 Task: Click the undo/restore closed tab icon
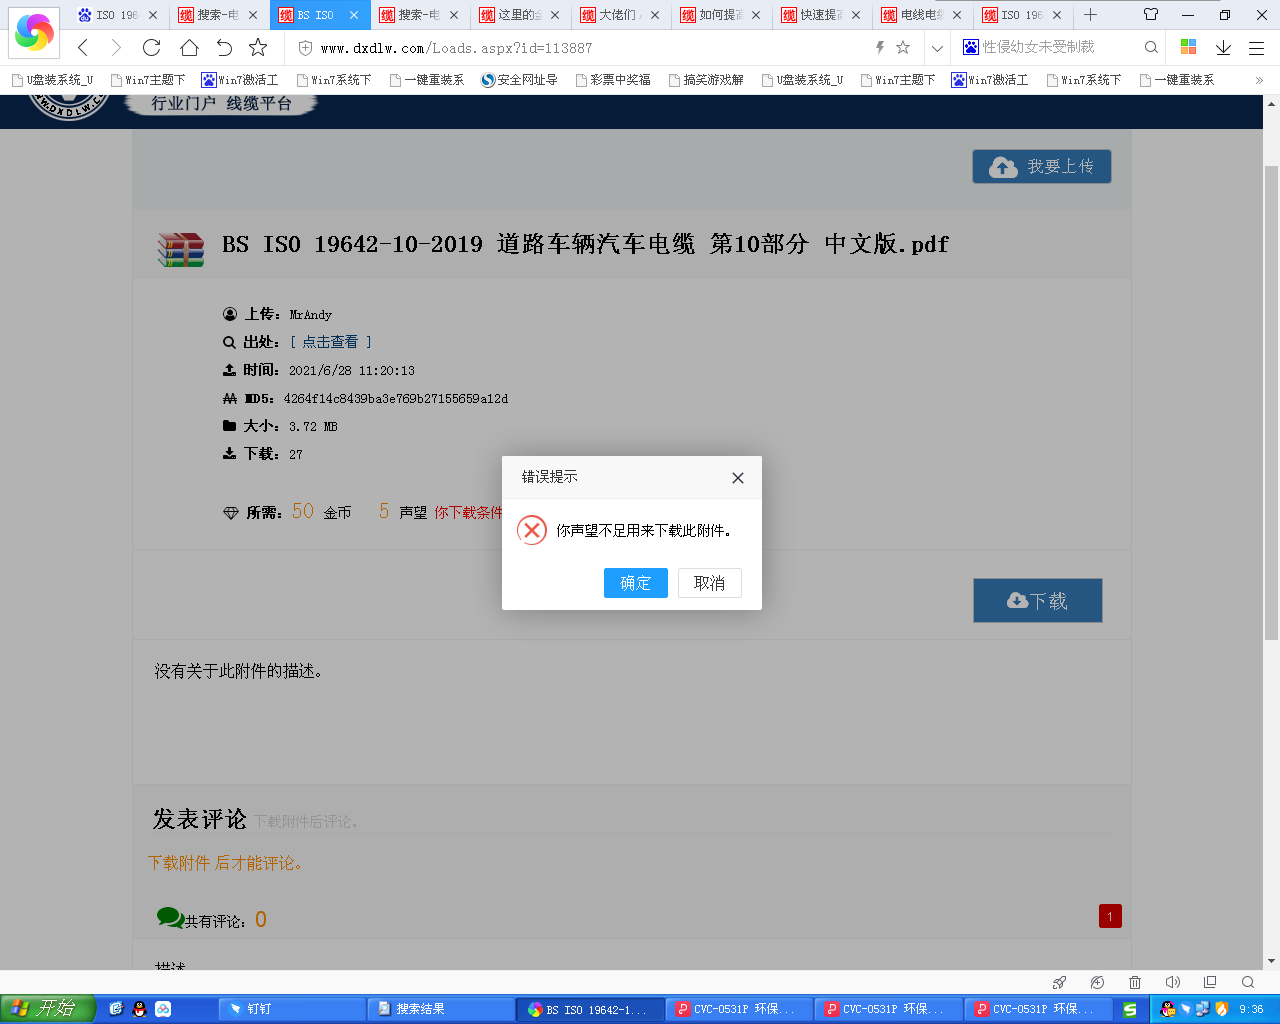[224, 48]
